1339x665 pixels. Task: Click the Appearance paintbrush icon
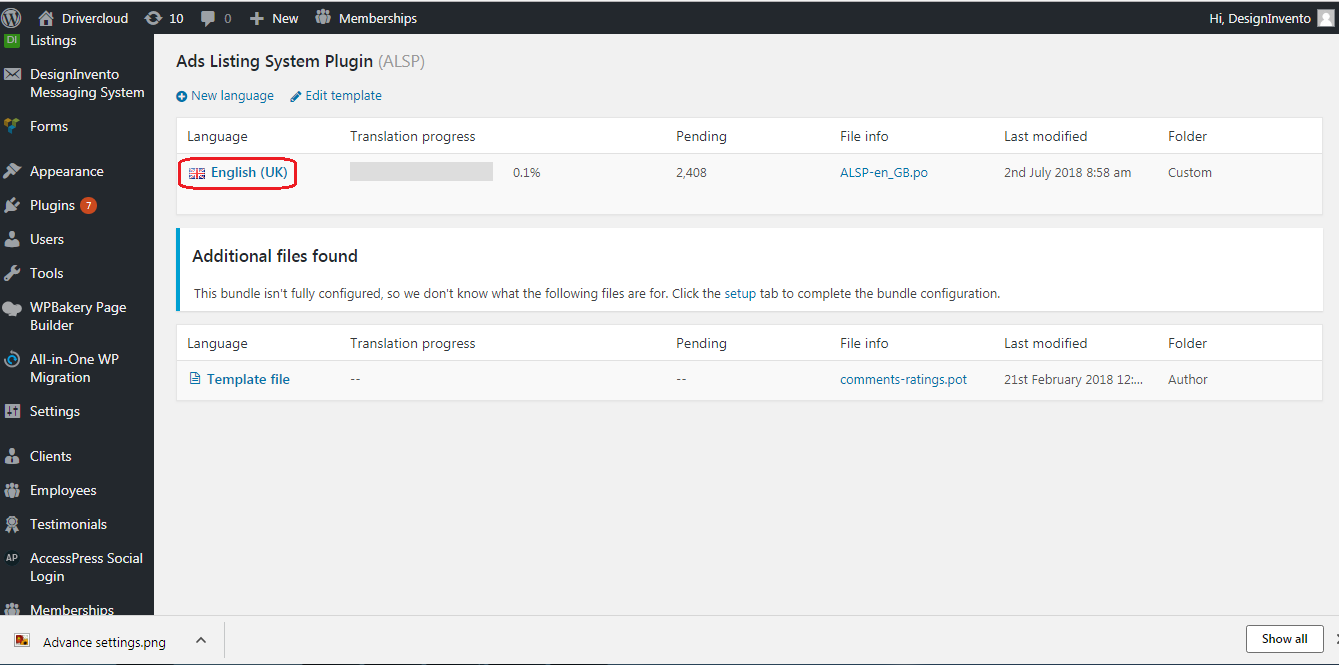[12, 171]
